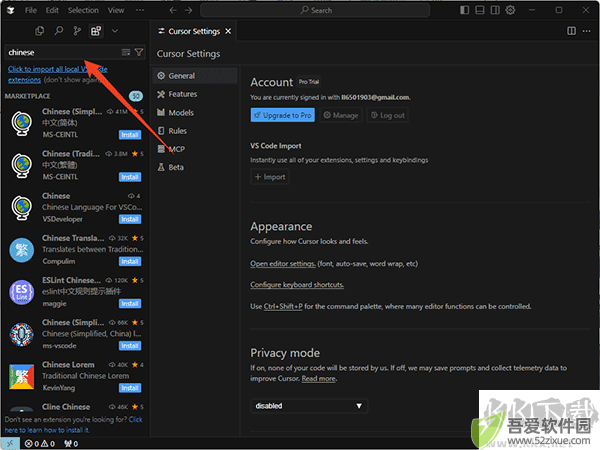
Task: Open editor more actions ellipsis
Action: click(x=587, y=31)
